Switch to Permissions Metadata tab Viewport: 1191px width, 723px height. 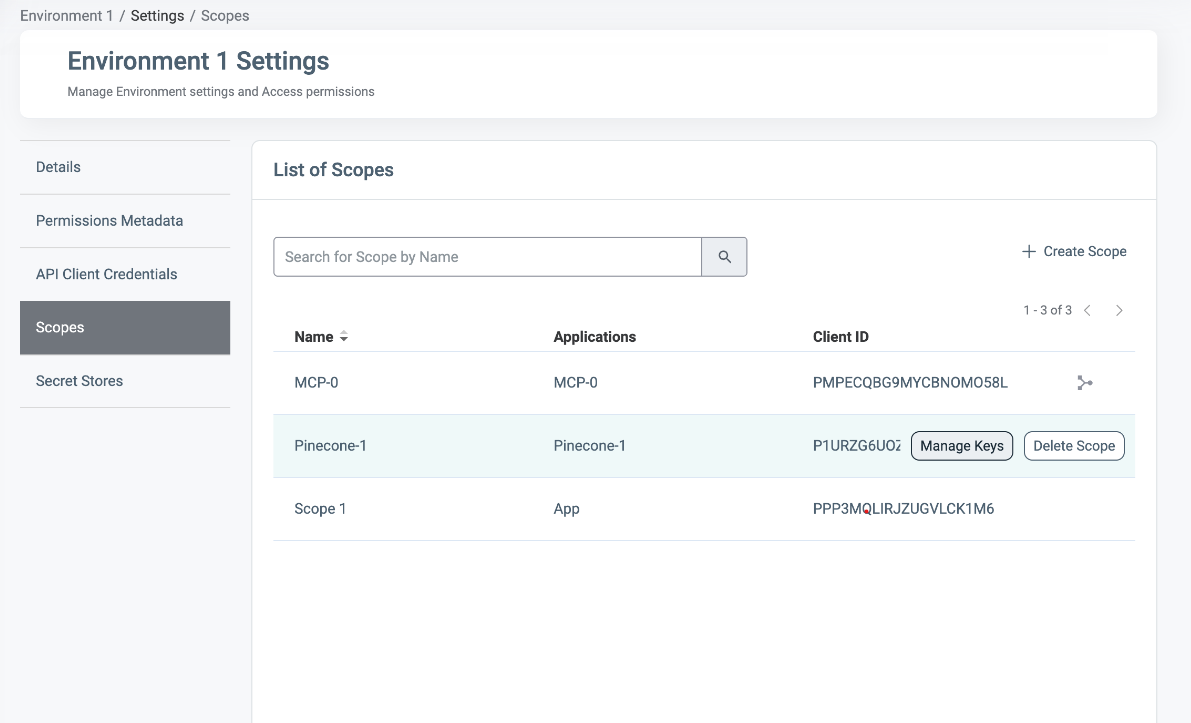[109, 221]
